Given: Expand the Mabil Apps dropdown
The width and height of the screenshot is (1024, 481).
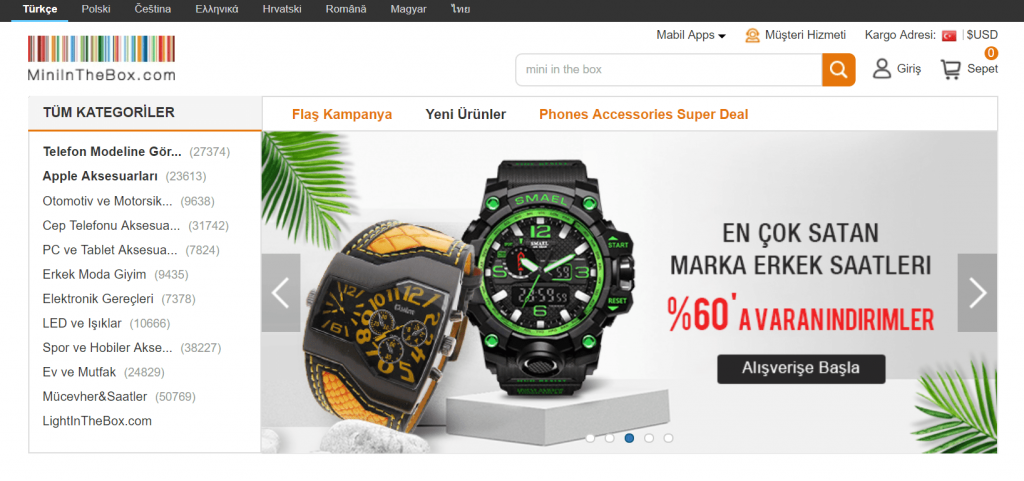Looking at the screenshot, I should click(691, 35).
